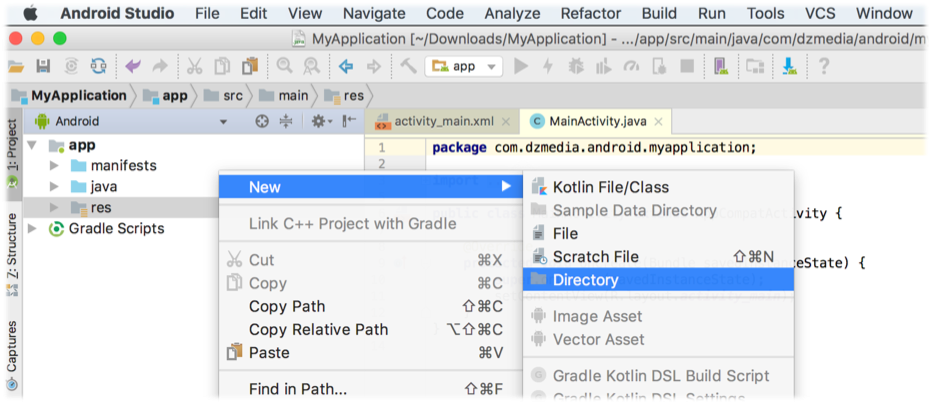The width and height of the screenshot is (929, 402).
Task: Click the Find magnifier icon
Action: pos(284,66)
